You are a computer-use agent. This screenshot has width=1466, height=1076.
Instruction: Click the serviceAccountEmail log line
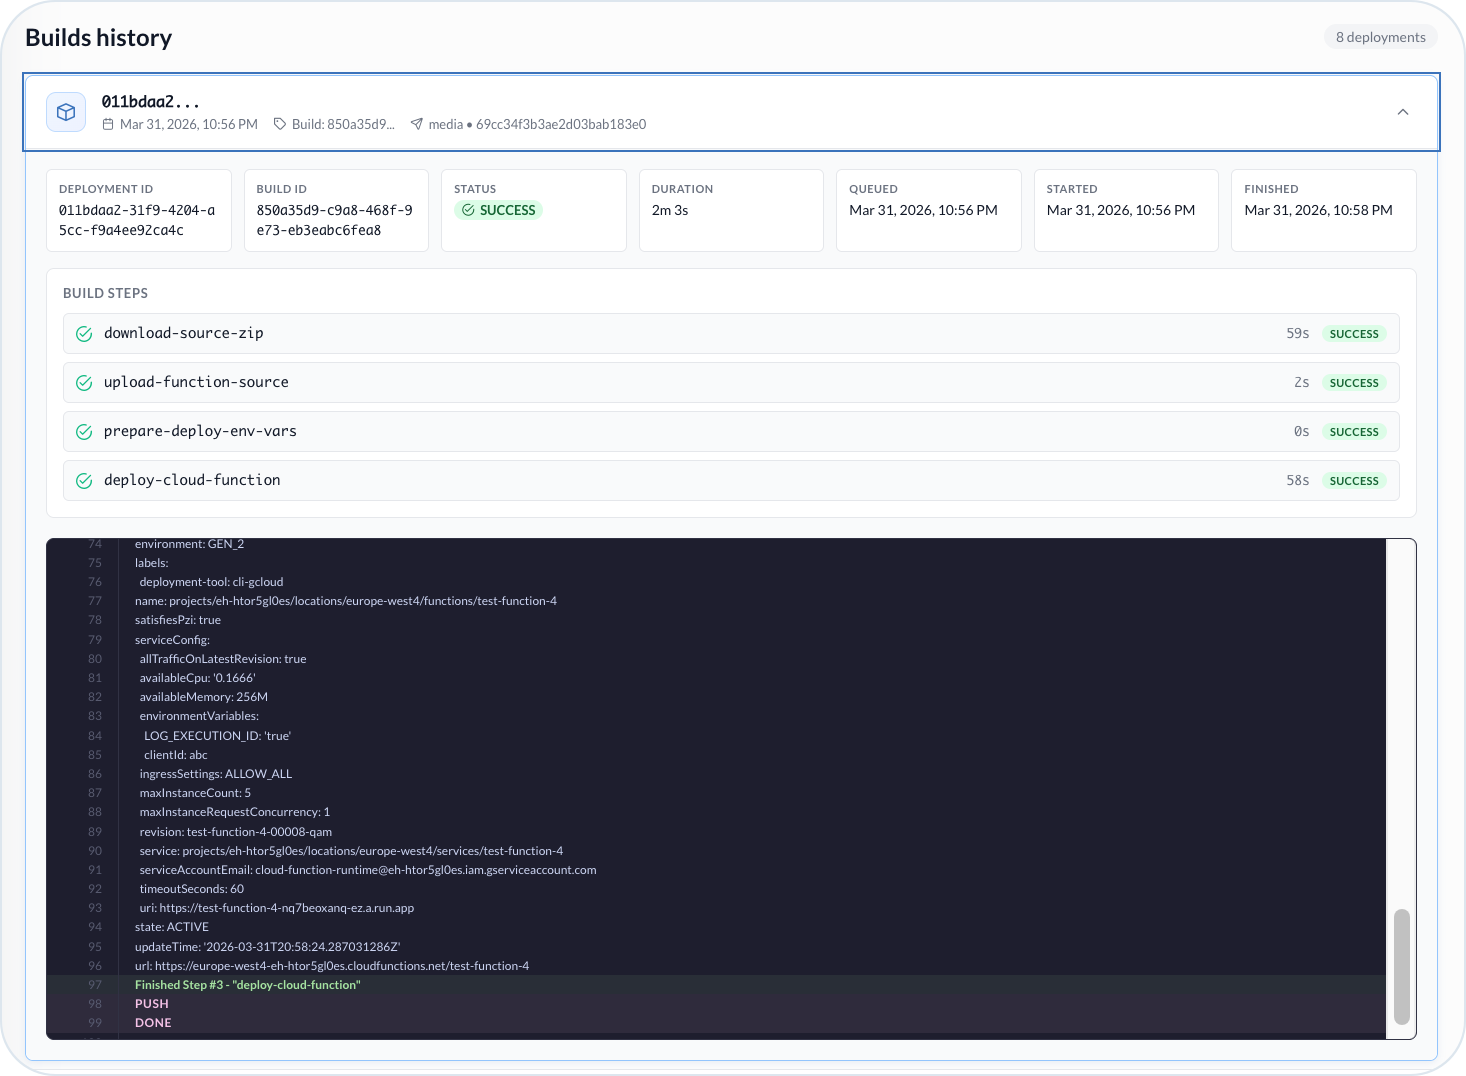[x=368, y=870]
